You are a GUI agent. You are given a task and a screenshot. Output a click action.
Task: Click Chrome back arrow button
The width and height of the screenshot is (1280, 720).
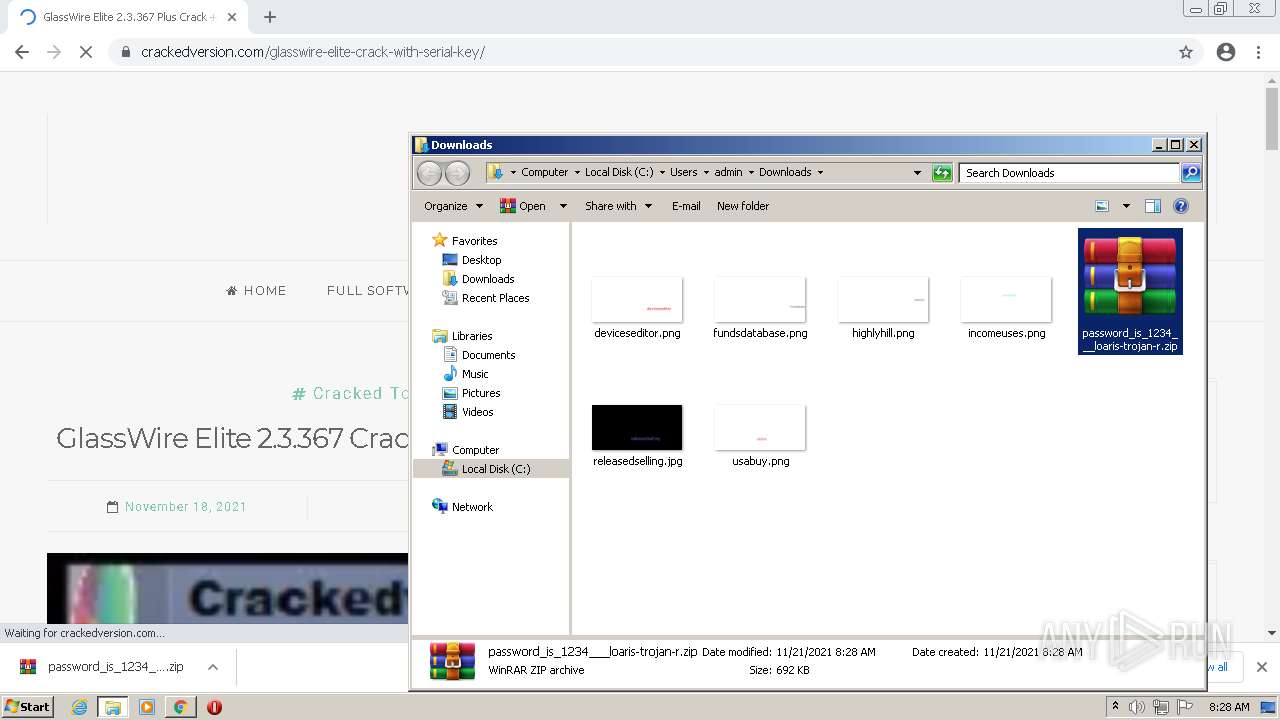click(22, 52)
